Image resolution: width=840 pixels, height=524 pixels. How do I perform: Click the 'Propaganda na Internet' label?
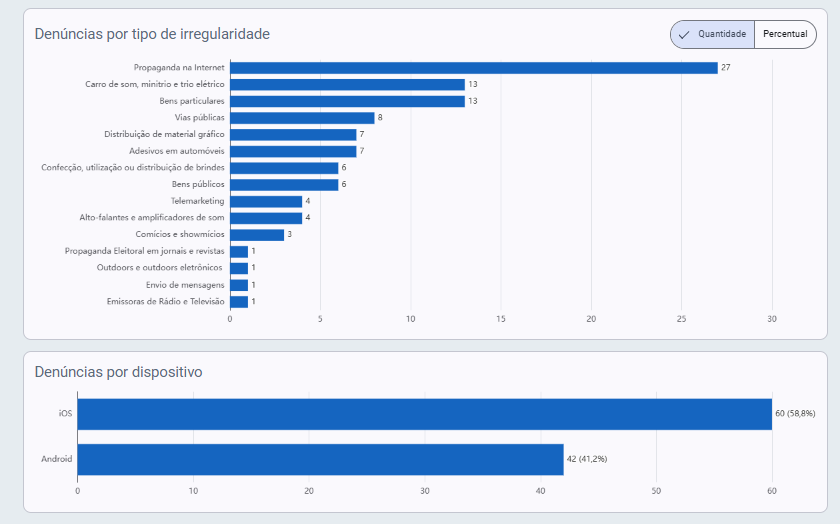179,68
